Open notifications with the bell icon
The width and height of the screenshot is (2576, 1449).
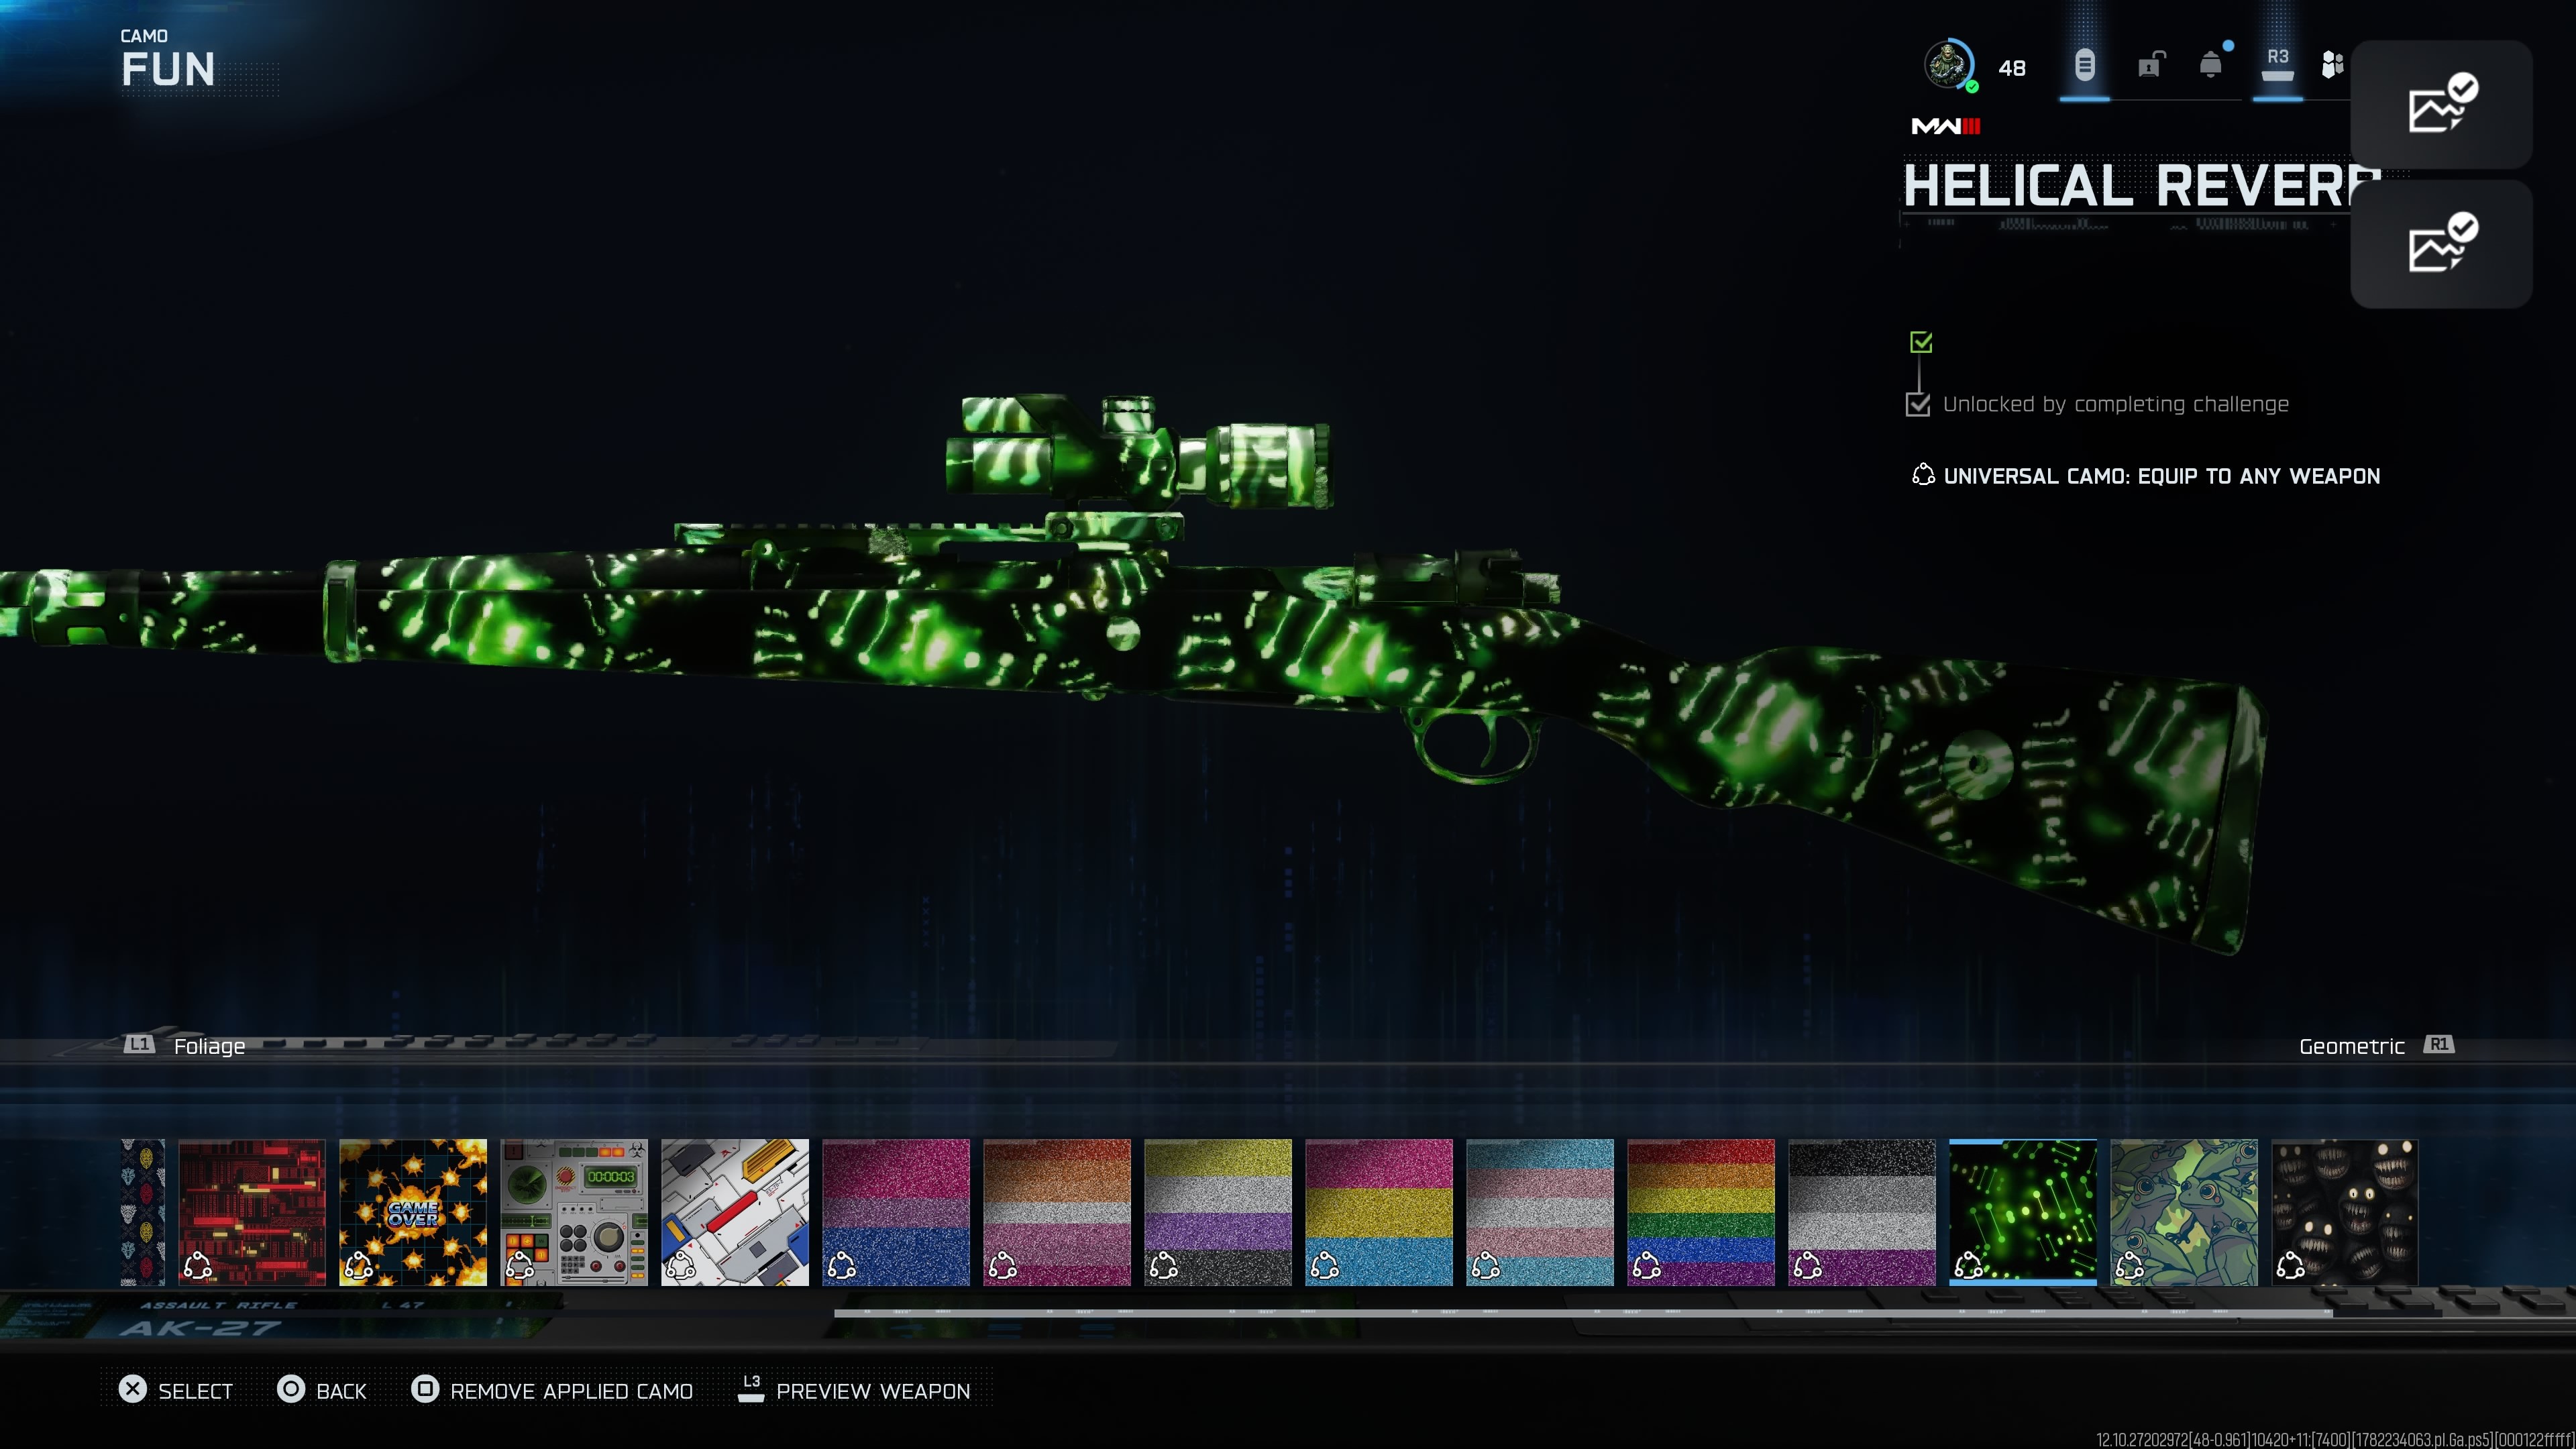[2211, 65]
